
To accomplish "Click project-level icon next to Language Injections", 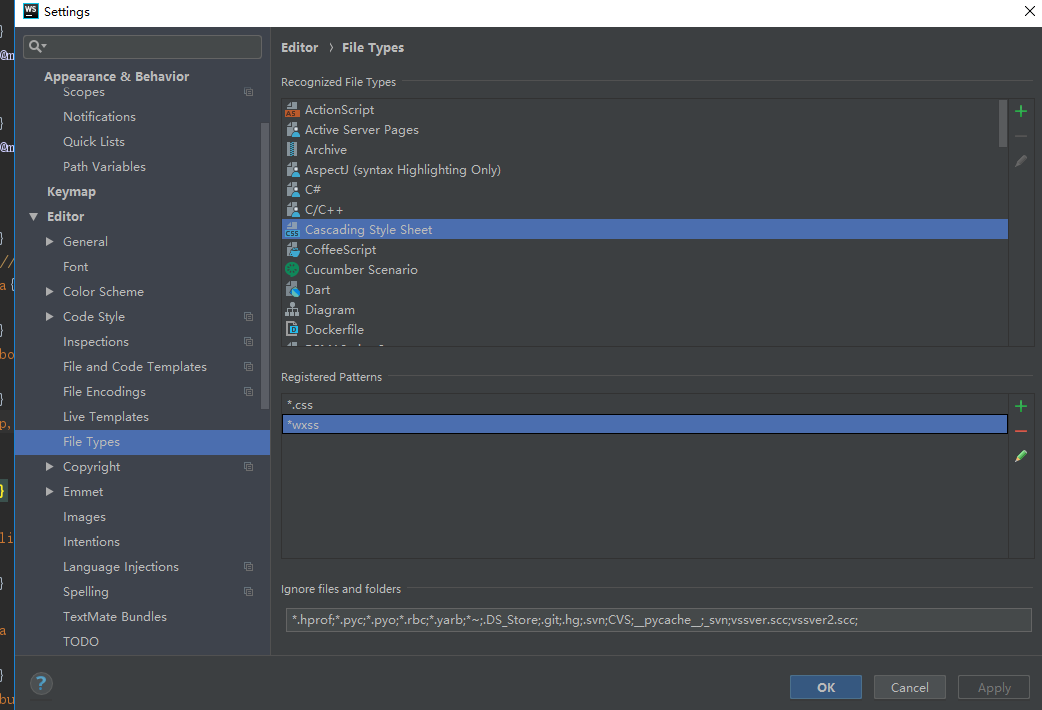I will 249,566.
